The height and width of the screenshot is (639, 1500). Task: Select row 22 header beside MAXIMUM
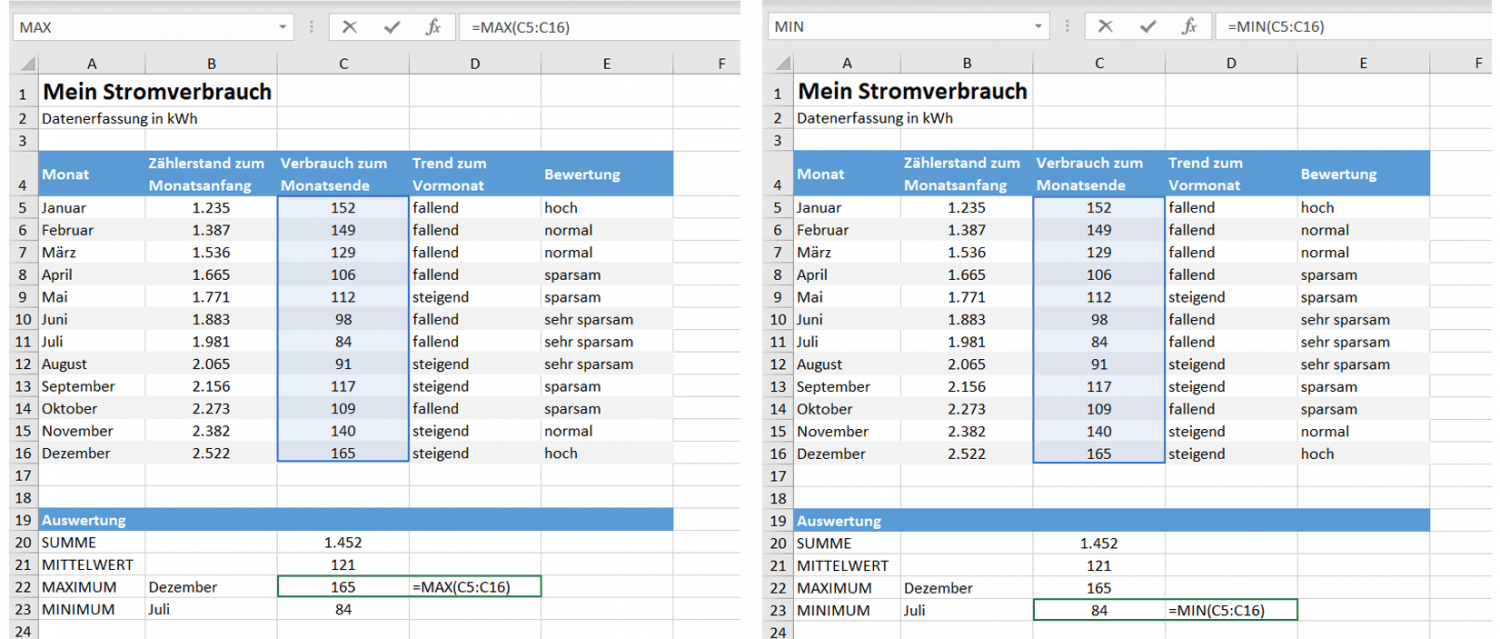24,587
